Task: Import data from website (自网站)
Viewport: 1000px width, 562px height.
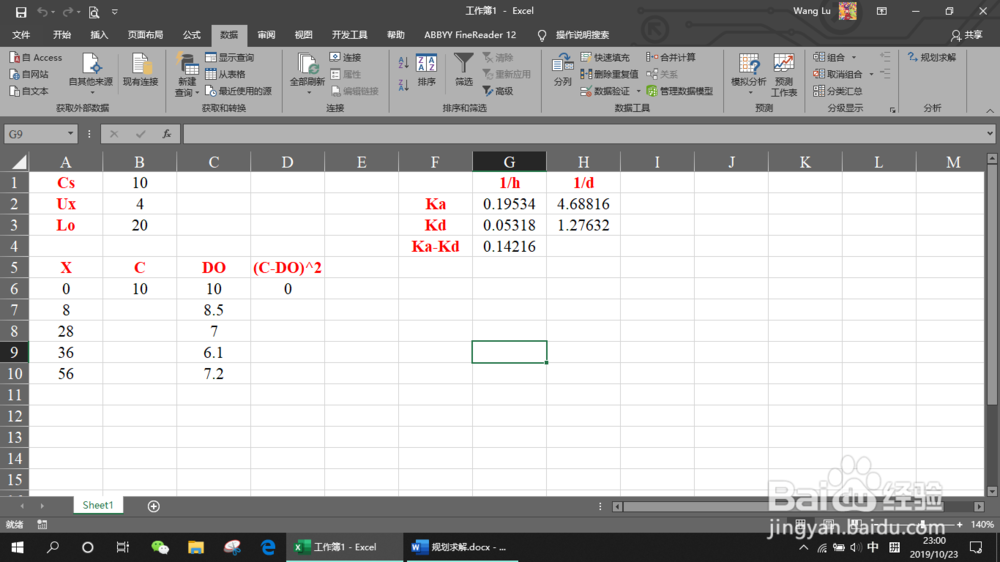Action: point(29,74)
